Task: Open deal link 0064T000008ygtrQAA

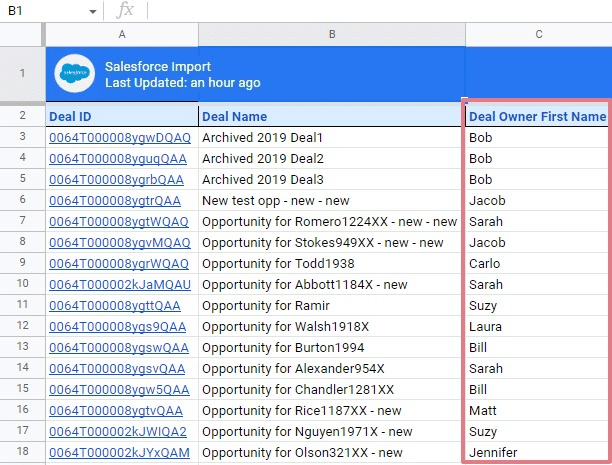Action: pos(116,200)
